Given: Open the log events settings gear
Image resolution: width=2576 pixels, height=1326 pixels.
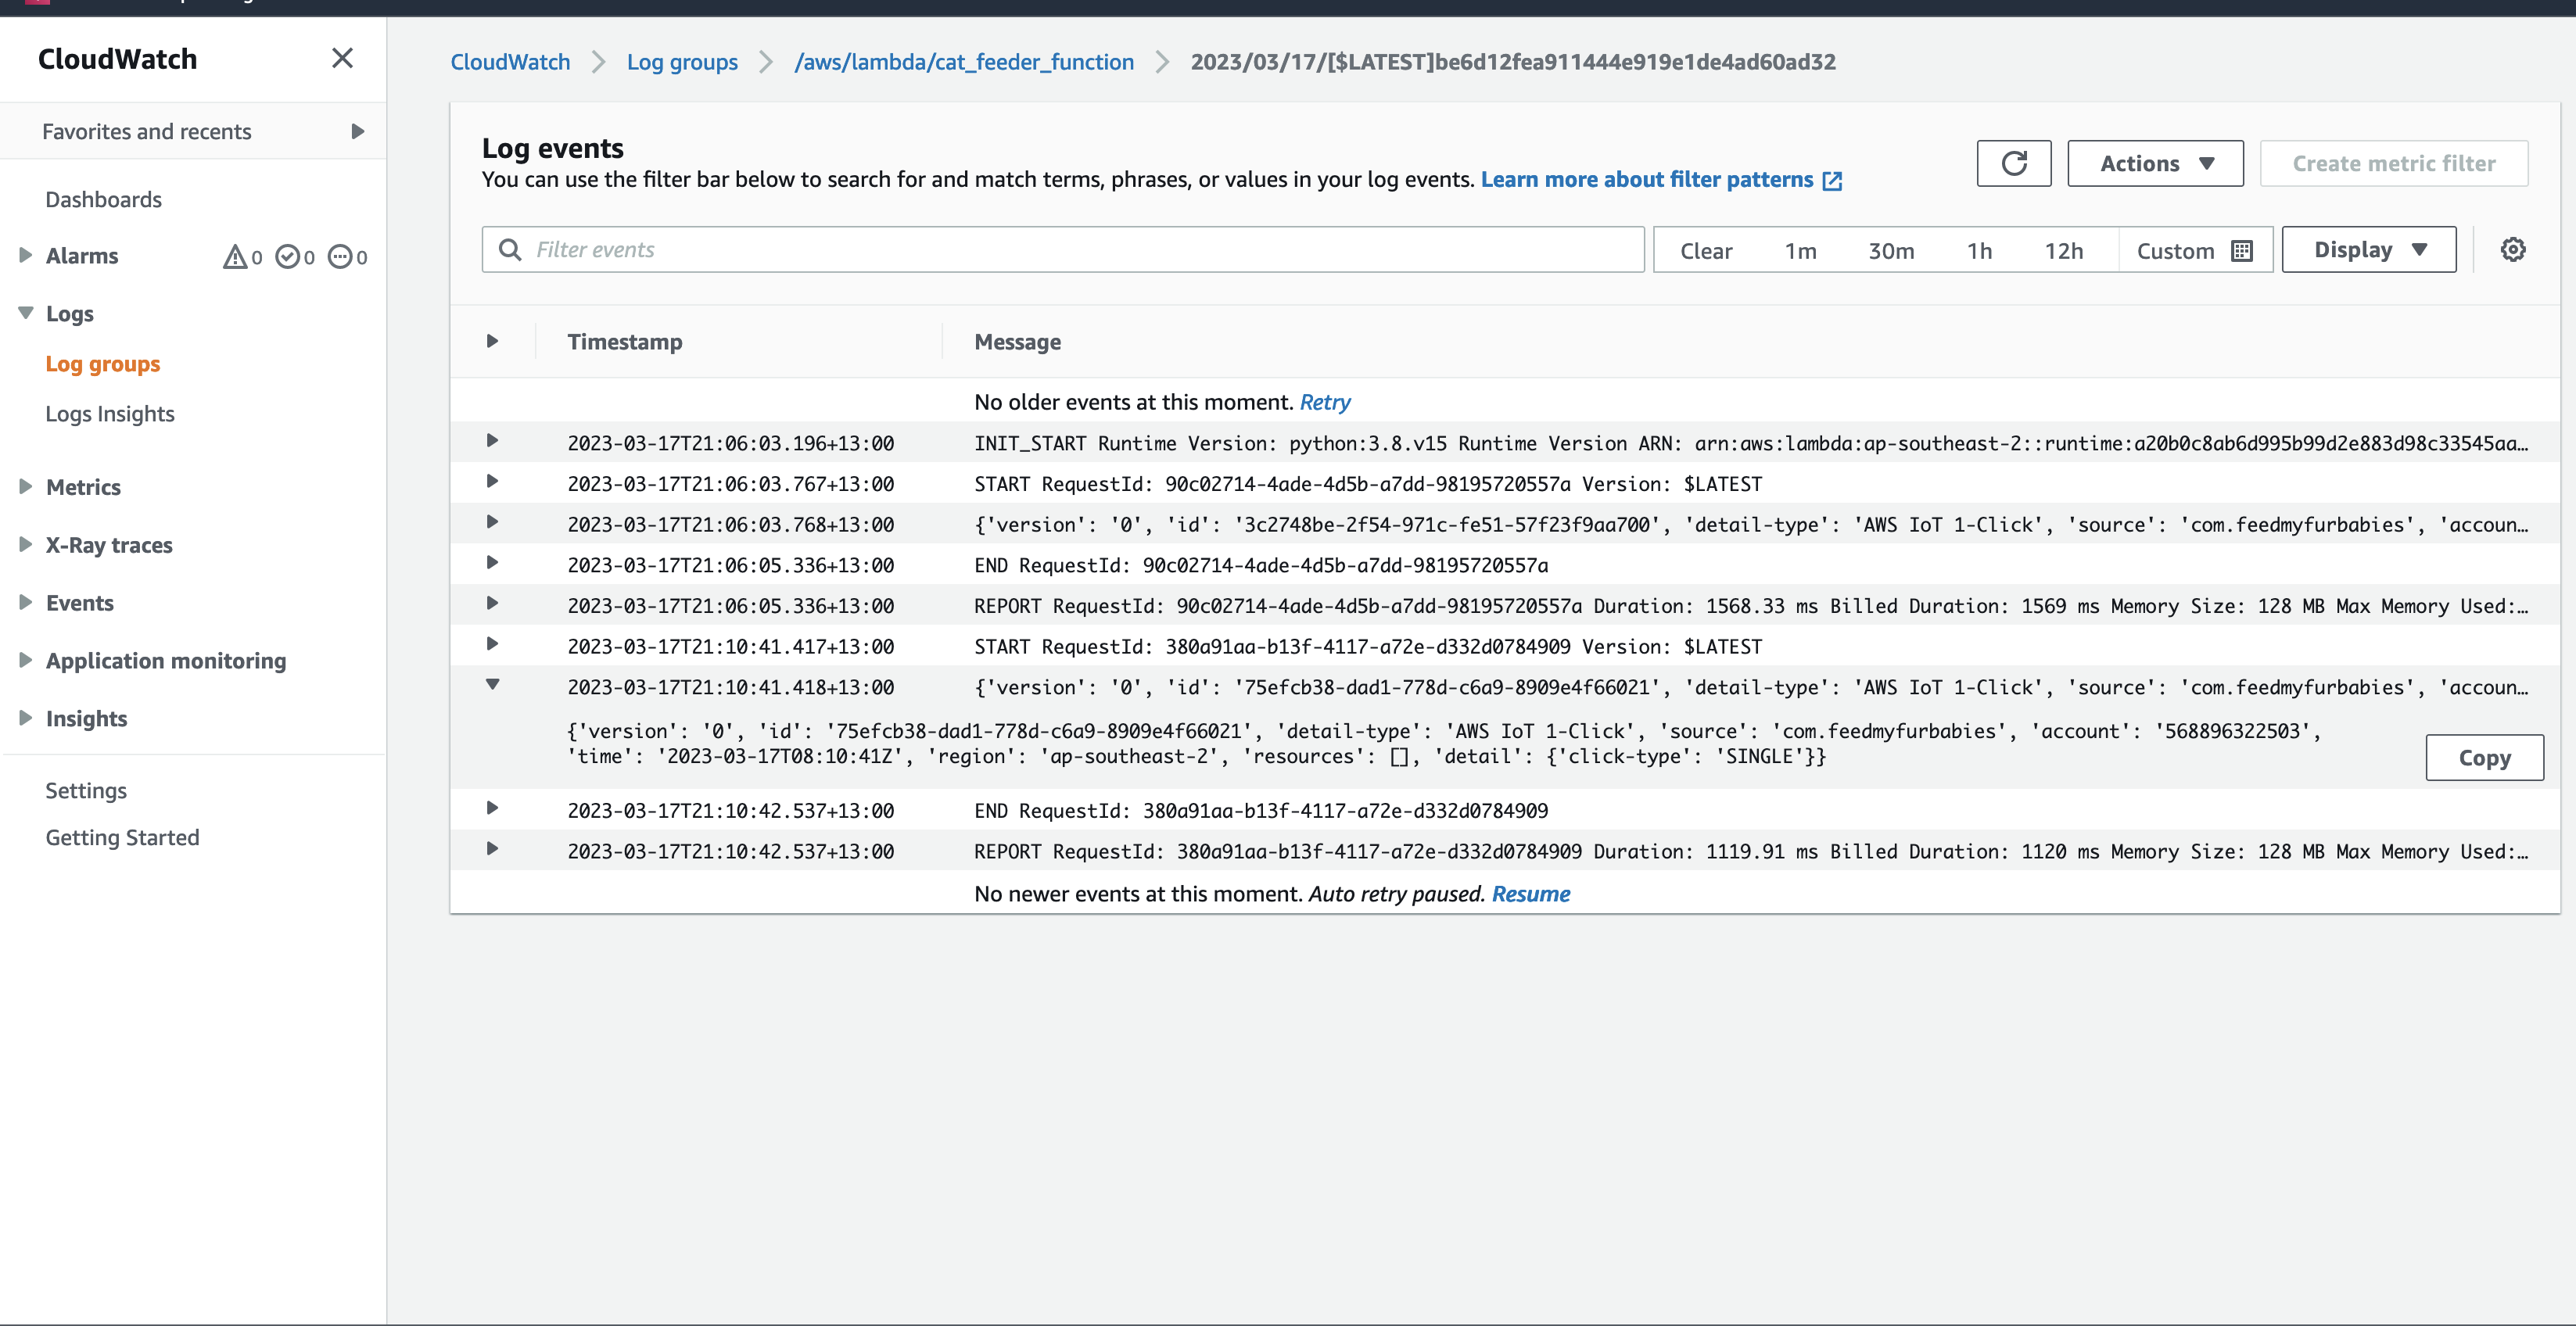Looking at the screenshot, I should tap(2512, 249).
